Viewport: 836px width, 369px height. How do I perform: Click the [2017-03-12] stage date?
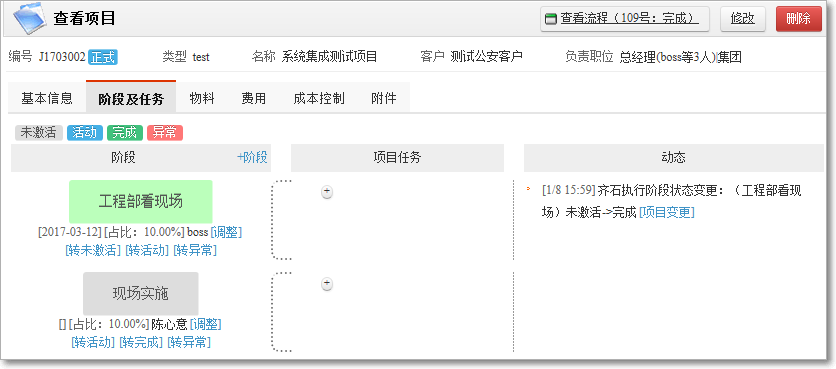point(69,232)
